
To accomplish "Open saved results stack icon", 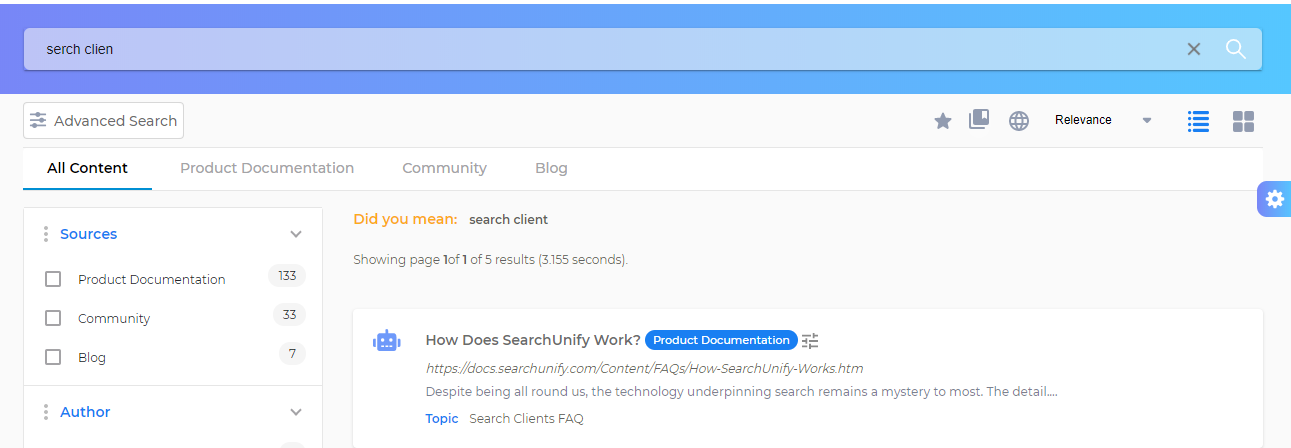I will (x=979, y=120).
